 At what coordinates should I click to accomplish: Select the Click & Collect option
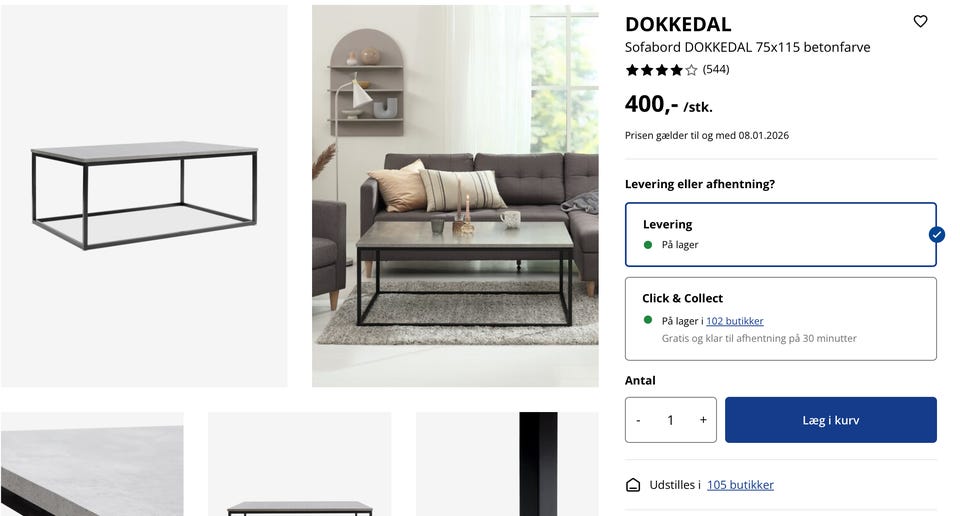pos(781,319)
